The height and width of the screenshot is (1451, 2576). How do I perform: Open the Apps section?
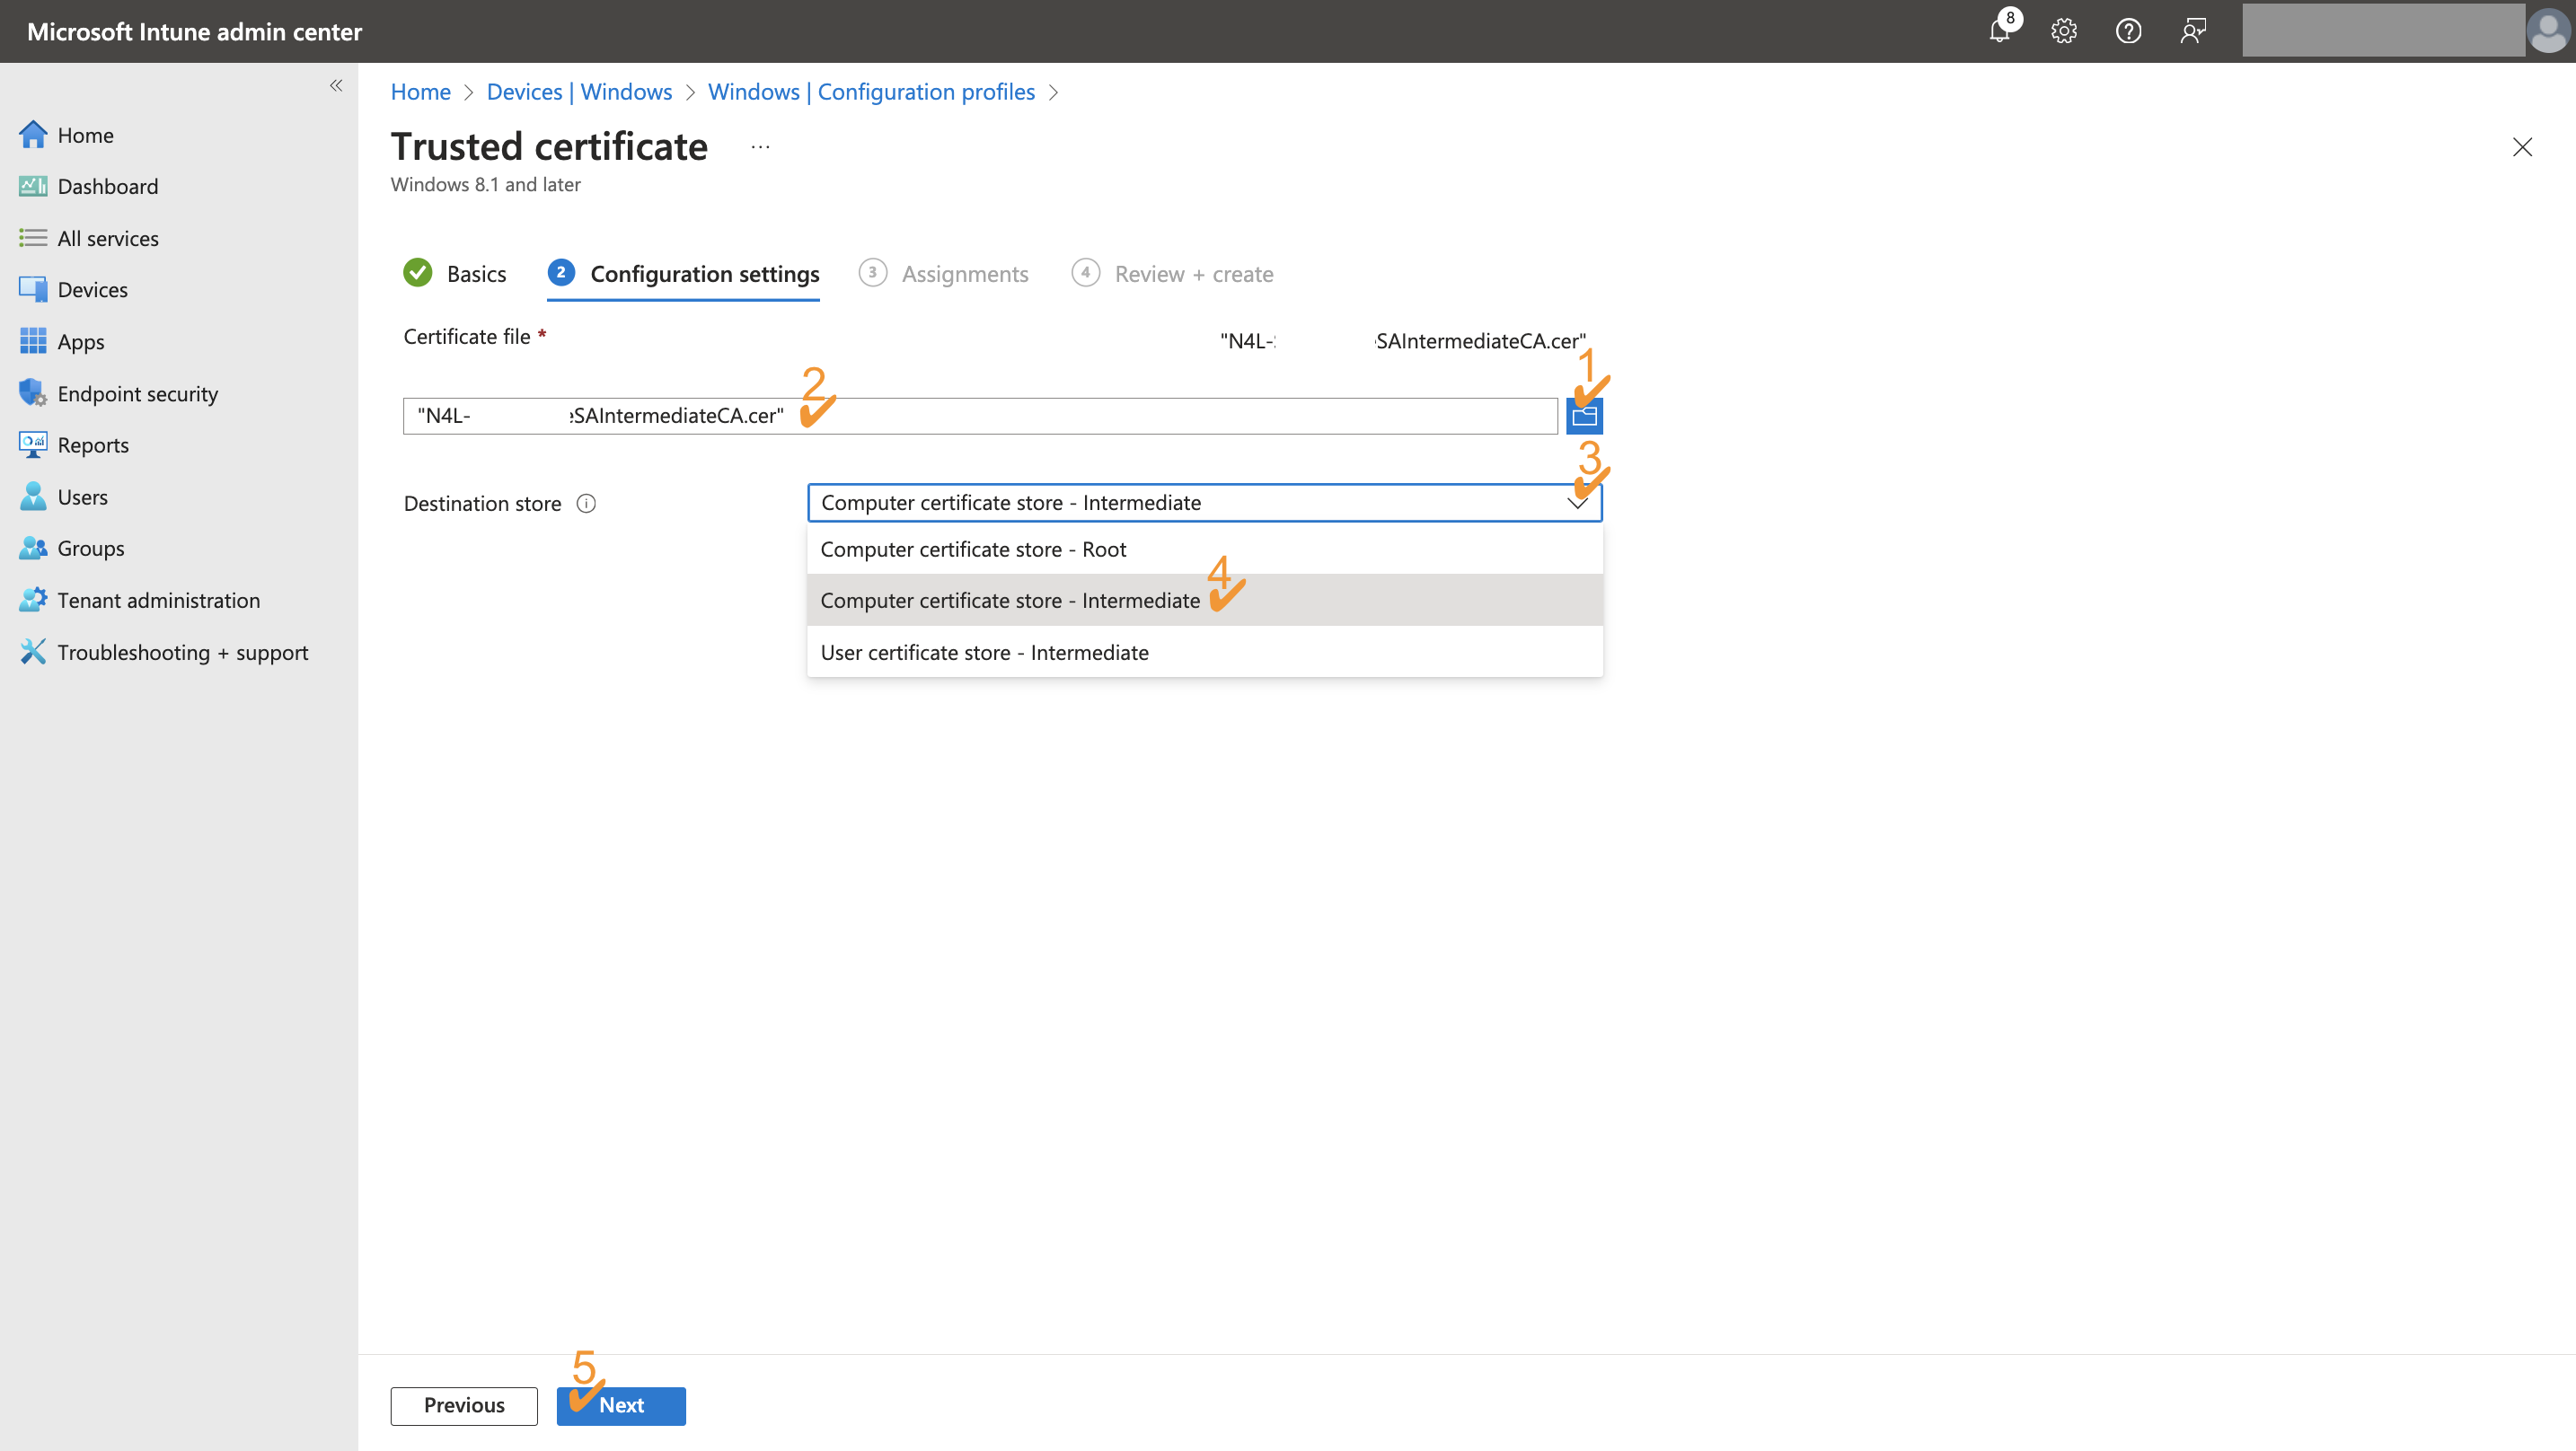pos(80,341)
